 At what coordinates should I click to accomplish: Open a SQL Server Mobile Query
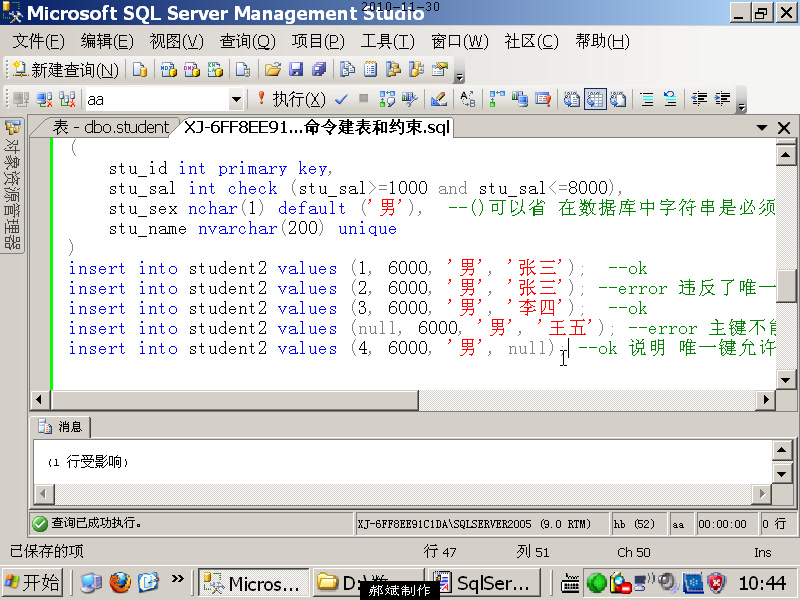[x=243, y=69]
